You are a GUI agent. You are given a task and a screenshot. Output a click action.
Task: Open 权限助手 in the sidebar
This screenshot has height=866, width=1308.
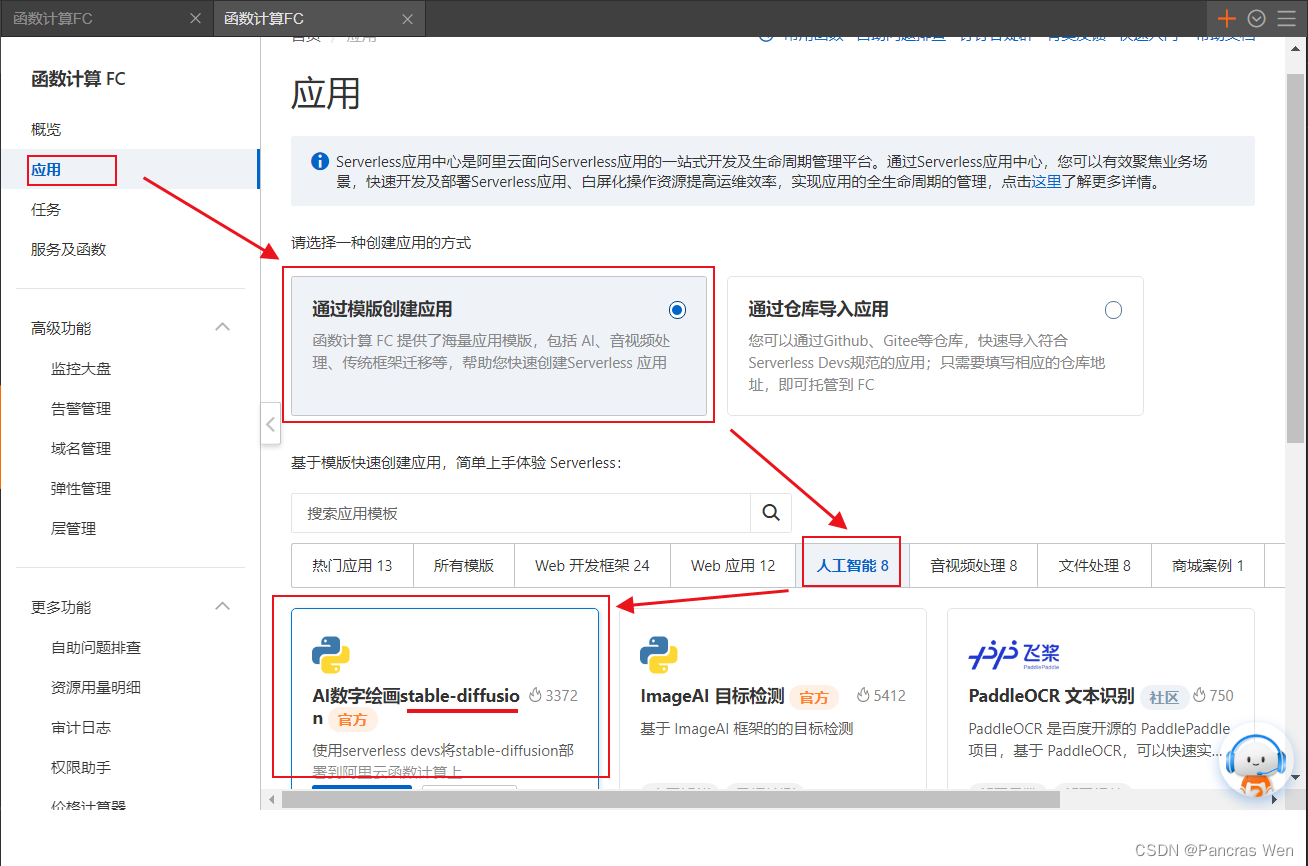81,767
